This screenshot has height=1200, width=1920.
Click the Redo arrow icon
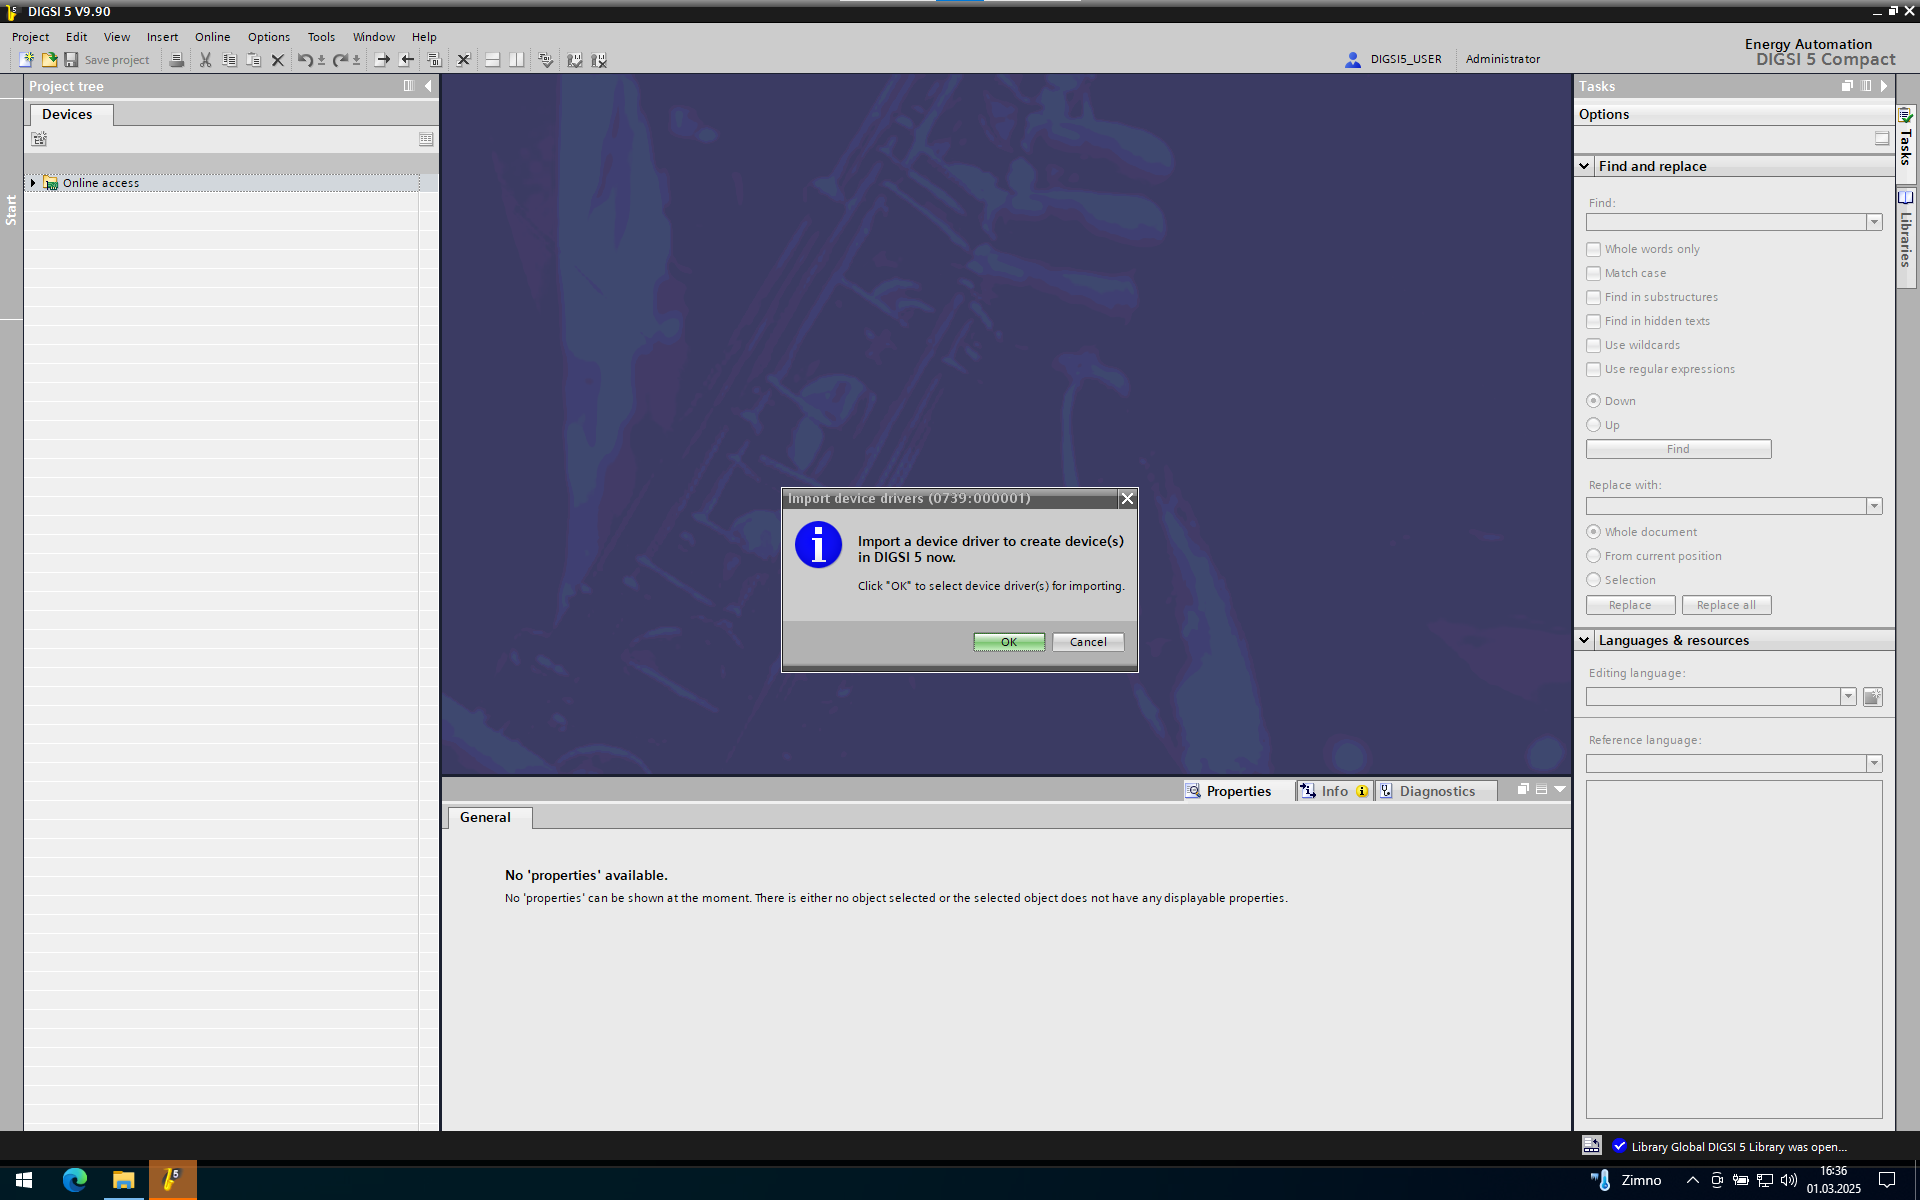pos(340,60)
